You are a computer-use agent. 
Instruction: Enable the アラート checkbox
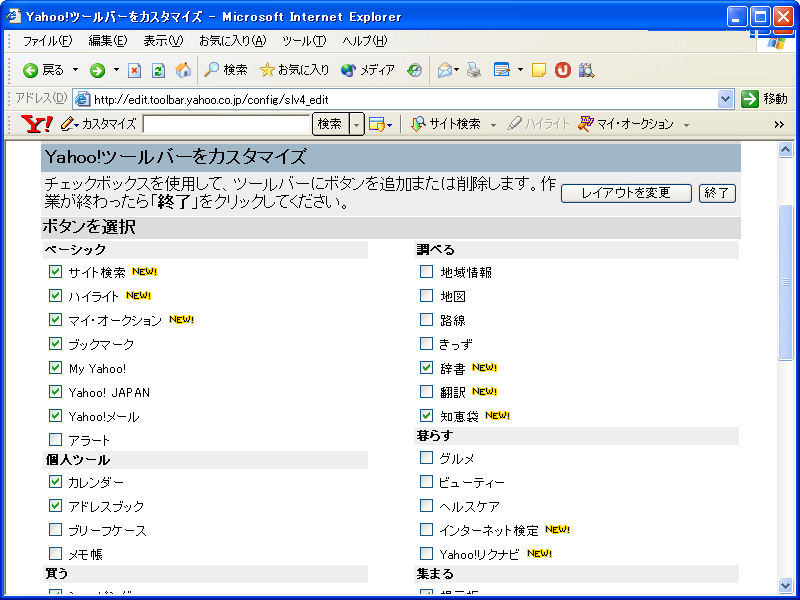point(55,439)
